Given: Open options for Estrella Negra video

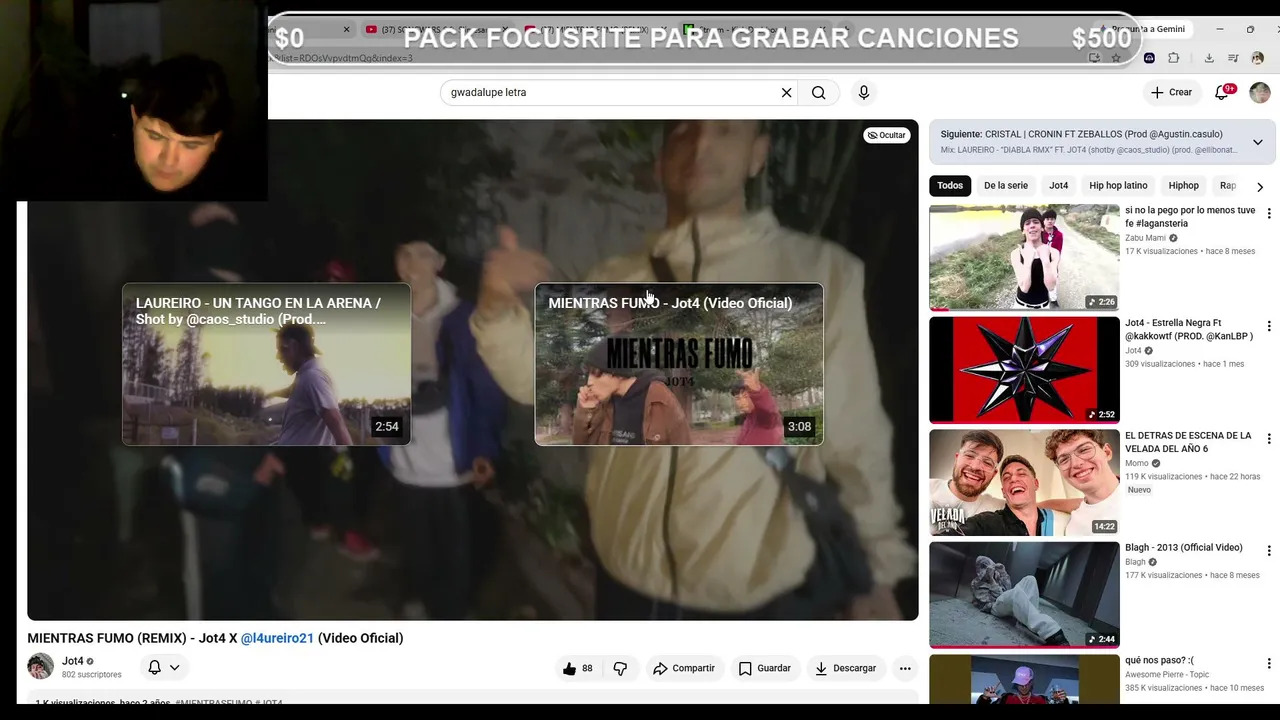Looking at the screenshot, I should [1269, 326].
